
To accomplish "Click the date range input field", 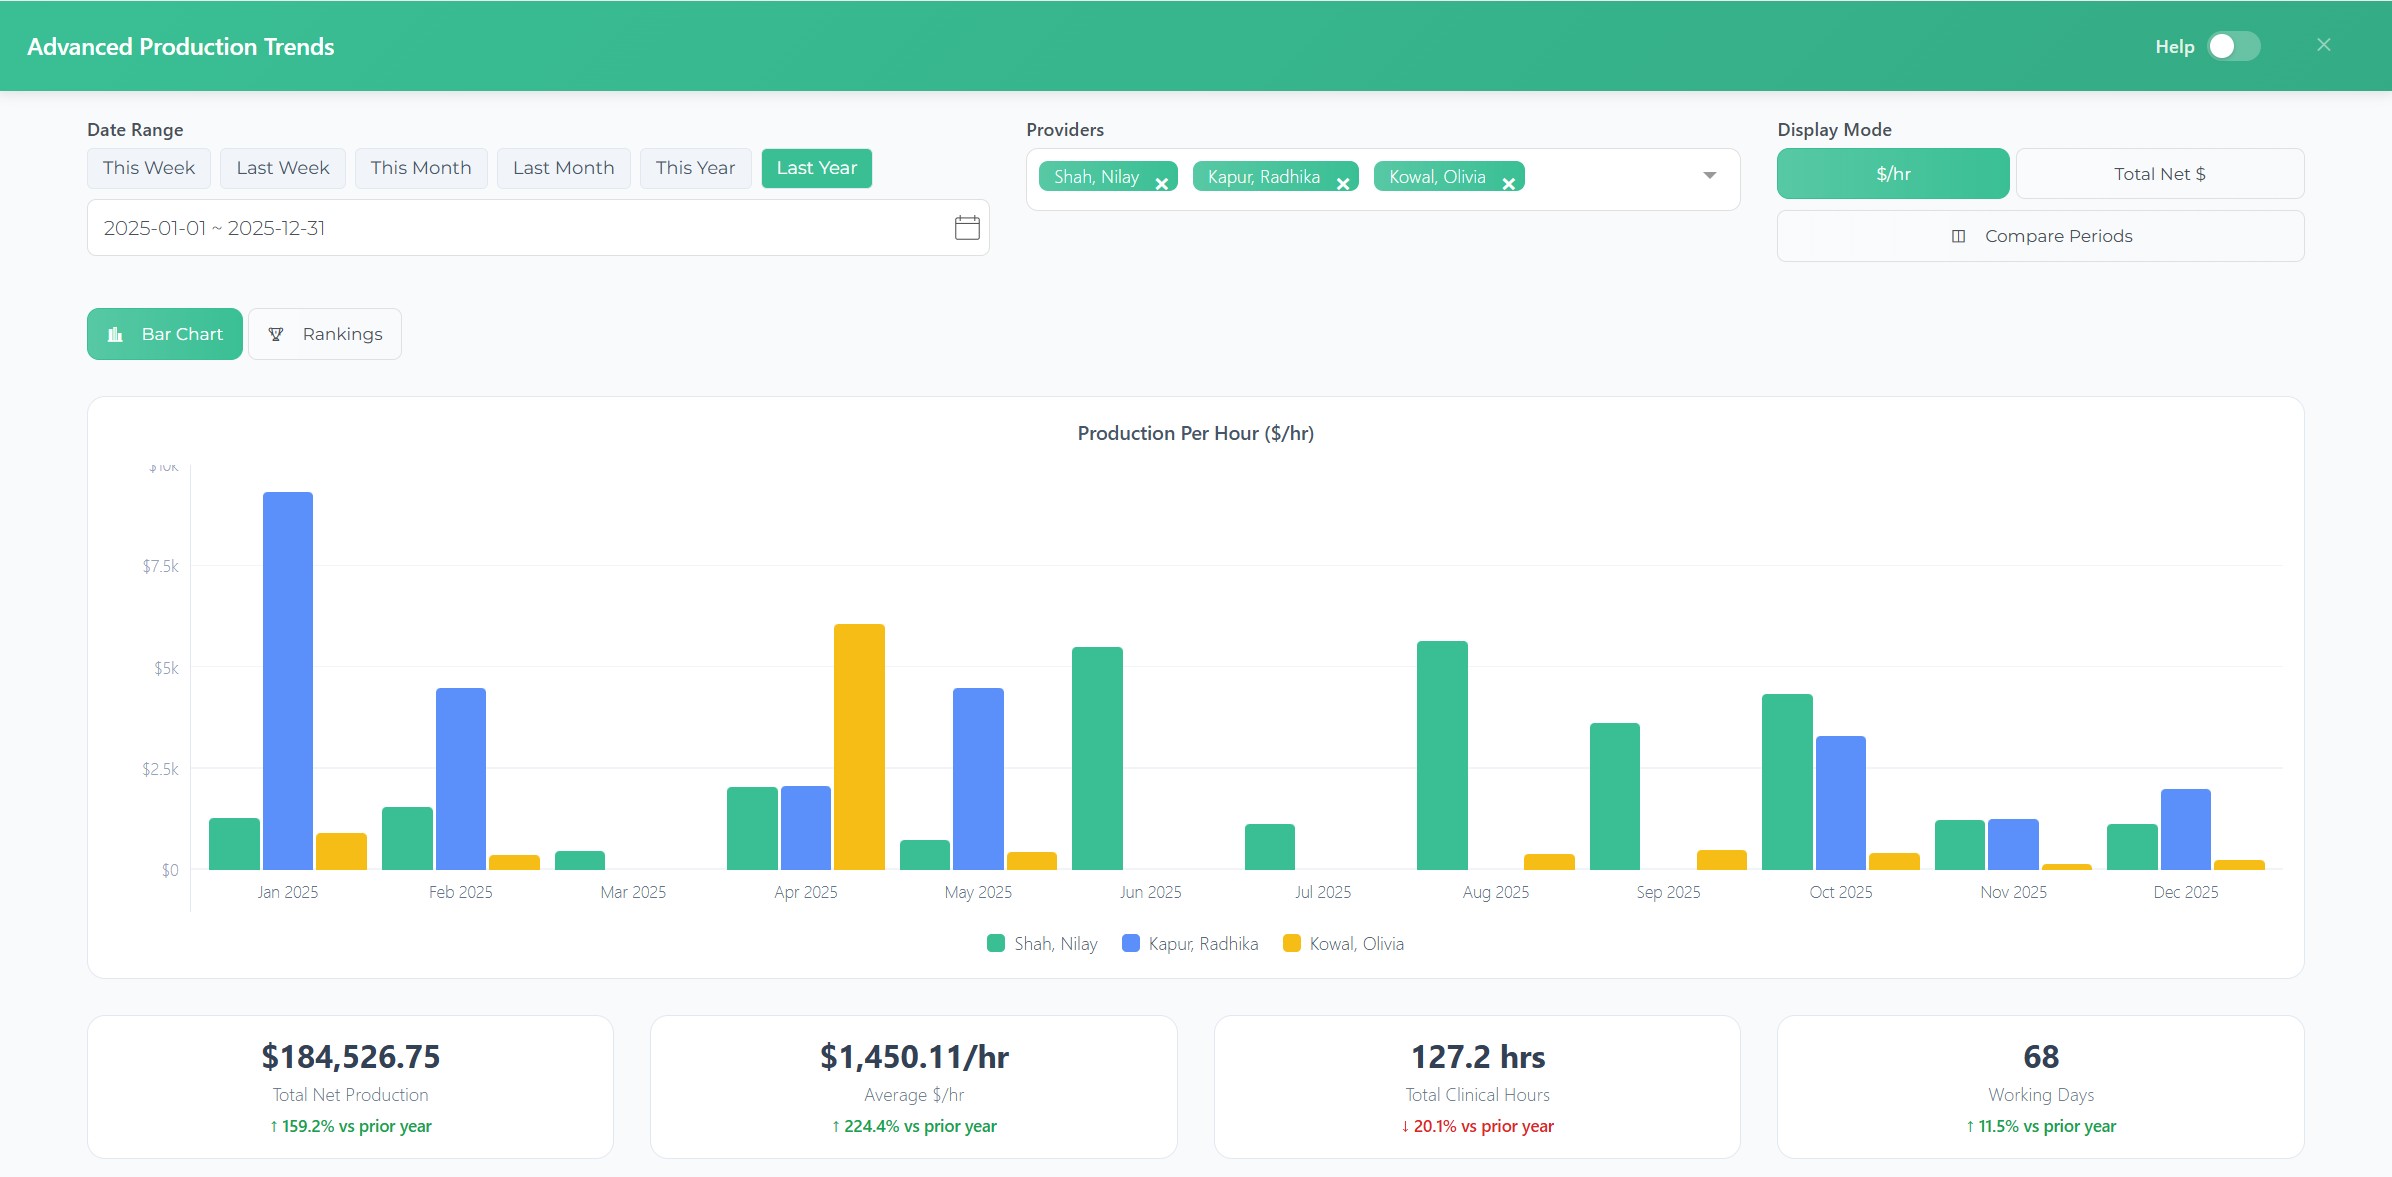I will (500, 228).
